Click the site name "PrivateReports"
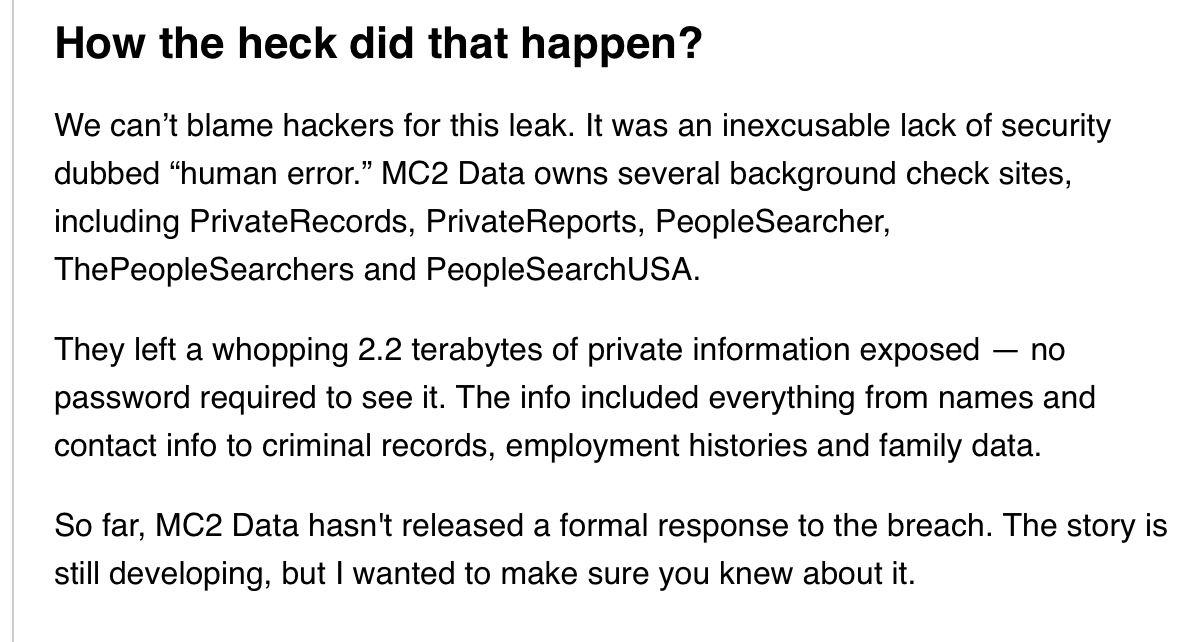This screenshot has width=1202, height=642. [536, 222]
